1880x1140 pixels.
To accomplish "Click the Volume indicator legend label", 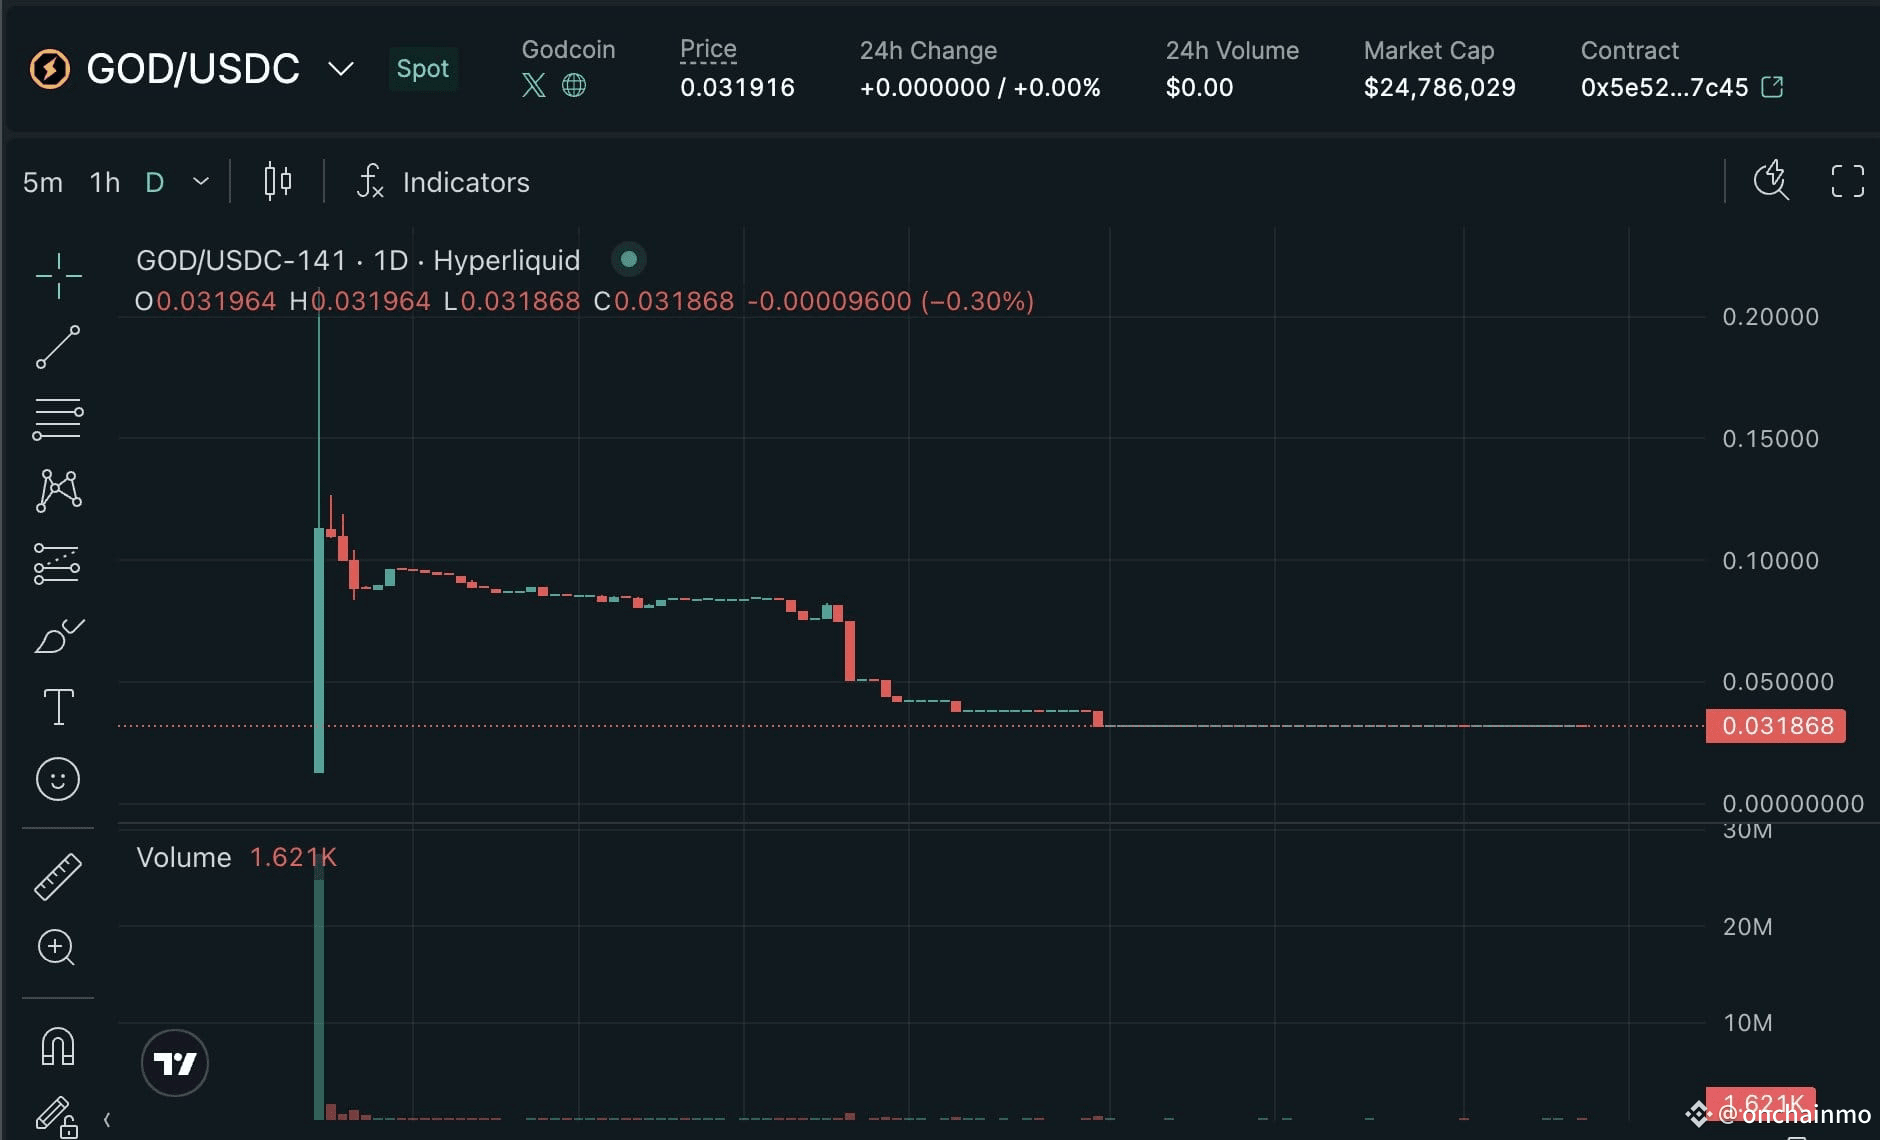I will [184, 857].
